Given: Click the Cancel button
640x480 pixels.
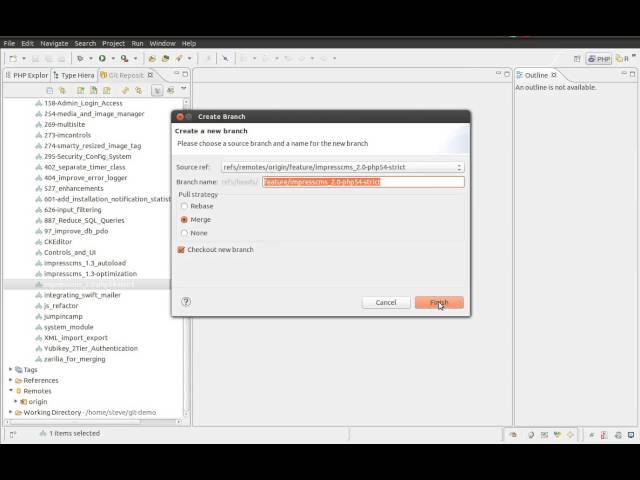Looking at the screenshot, I should [386, 302].
